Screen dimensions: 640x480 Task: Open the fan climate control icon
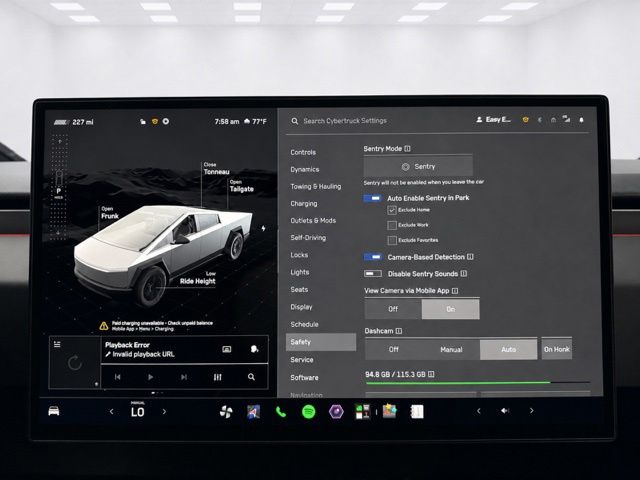click(x=226, y=412)
